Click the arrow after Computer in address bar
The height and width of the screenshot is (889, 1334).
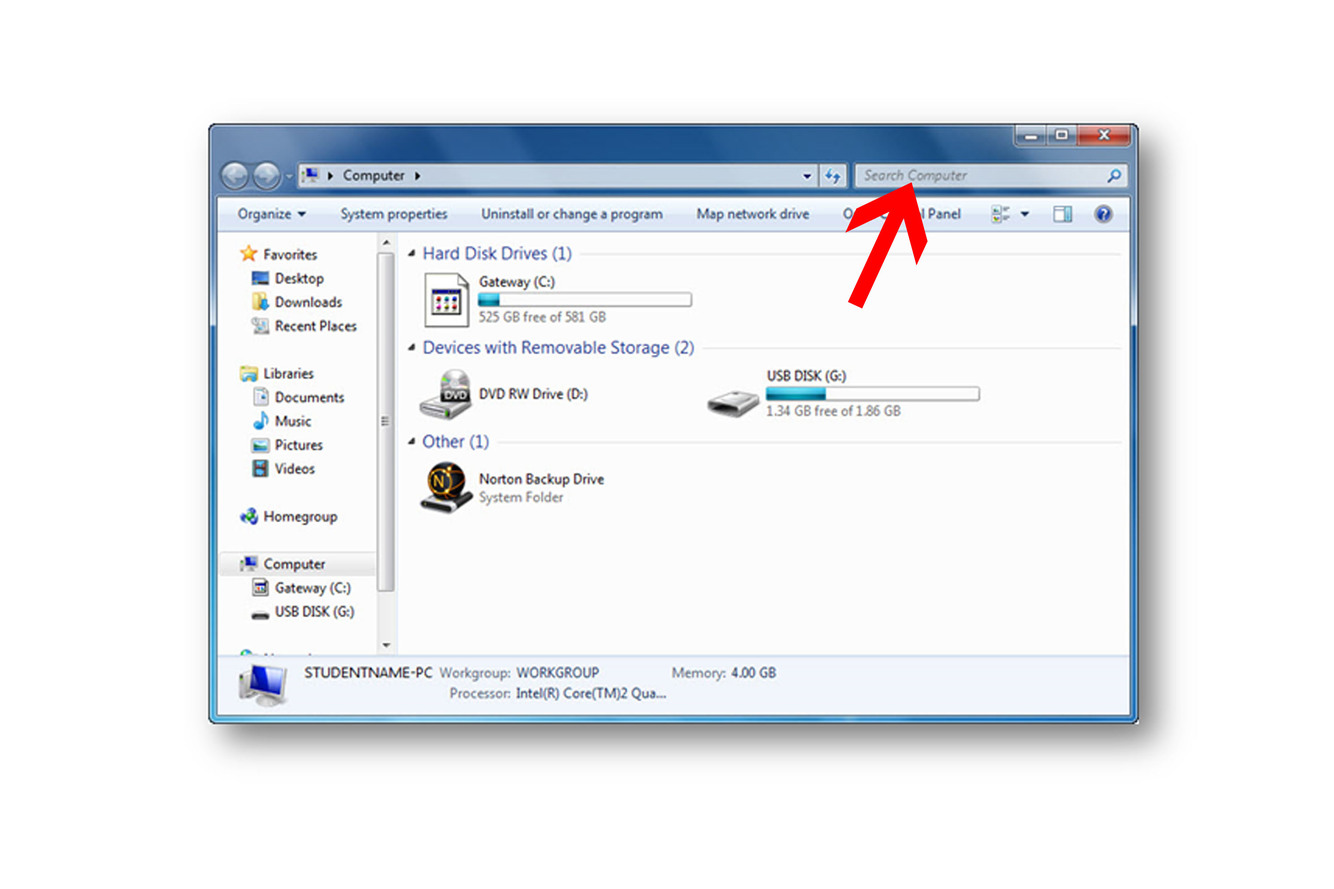click(x=417, y=176)
